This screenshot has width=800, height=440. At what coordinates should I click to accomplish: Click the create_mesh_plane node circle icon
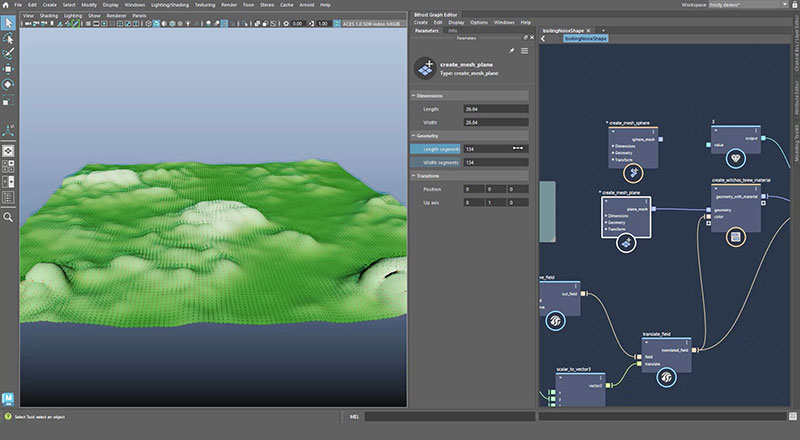point(626,242)
